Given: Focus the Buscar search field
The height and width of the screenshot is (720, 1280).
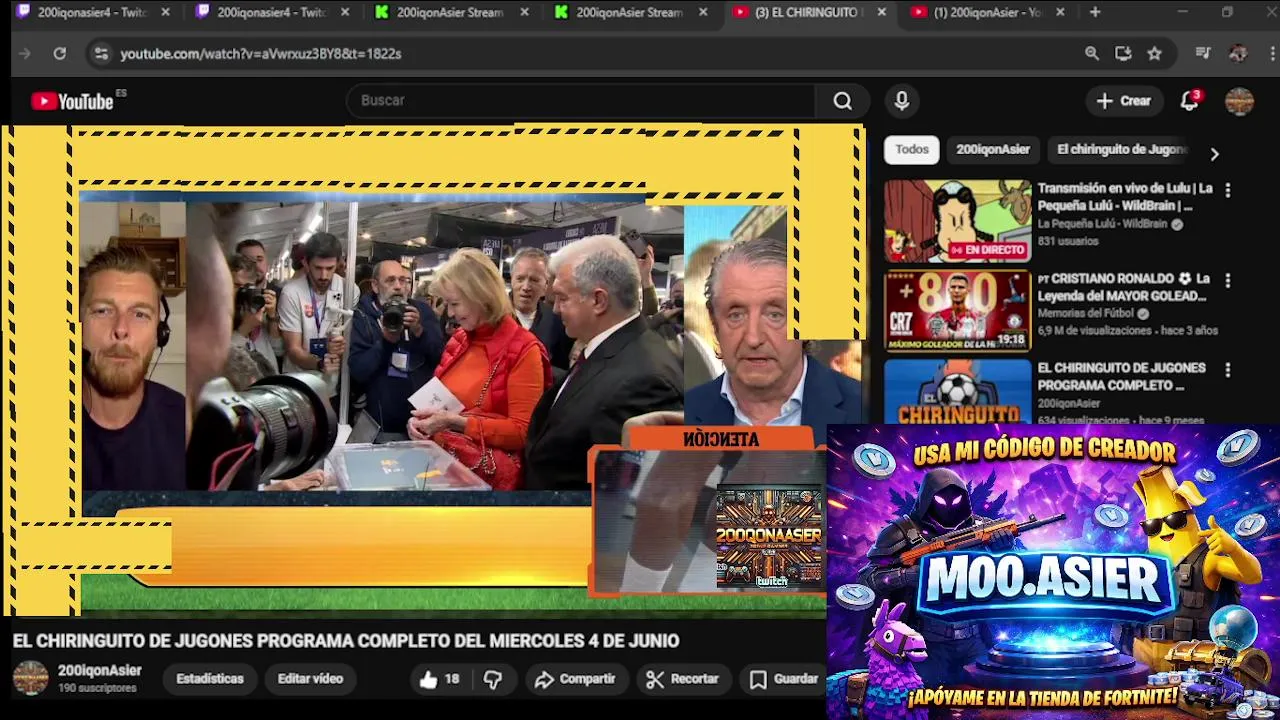Looking at the screenshot, I should pos(583,101).
